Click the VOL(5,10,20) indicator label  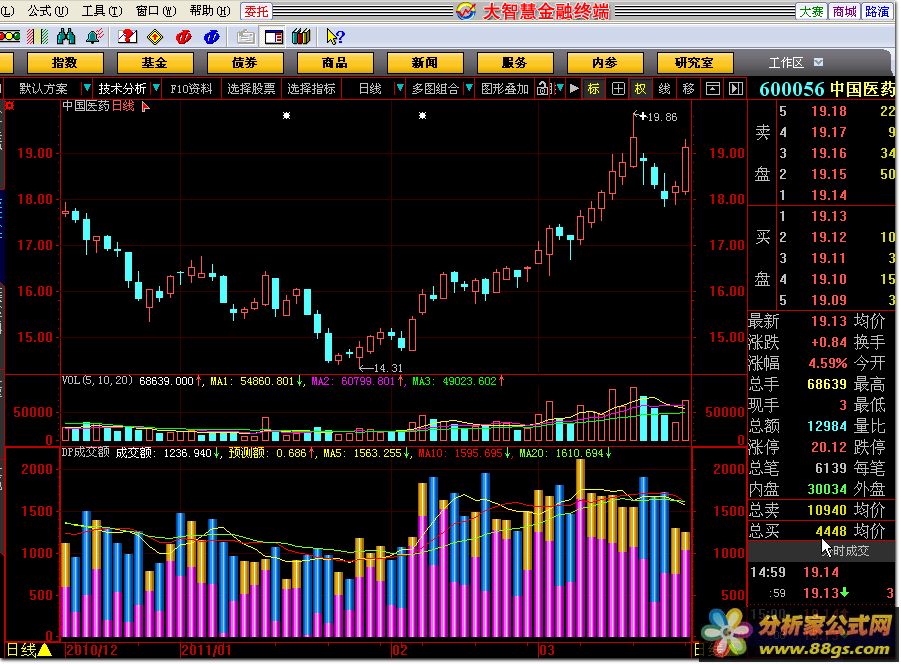click(97, 380)
